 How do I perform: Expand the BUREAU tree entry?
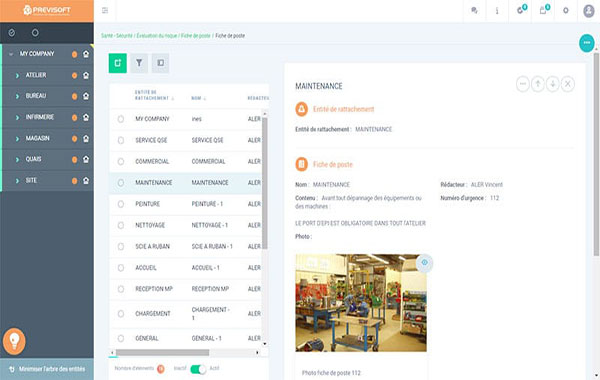point(17,96)
